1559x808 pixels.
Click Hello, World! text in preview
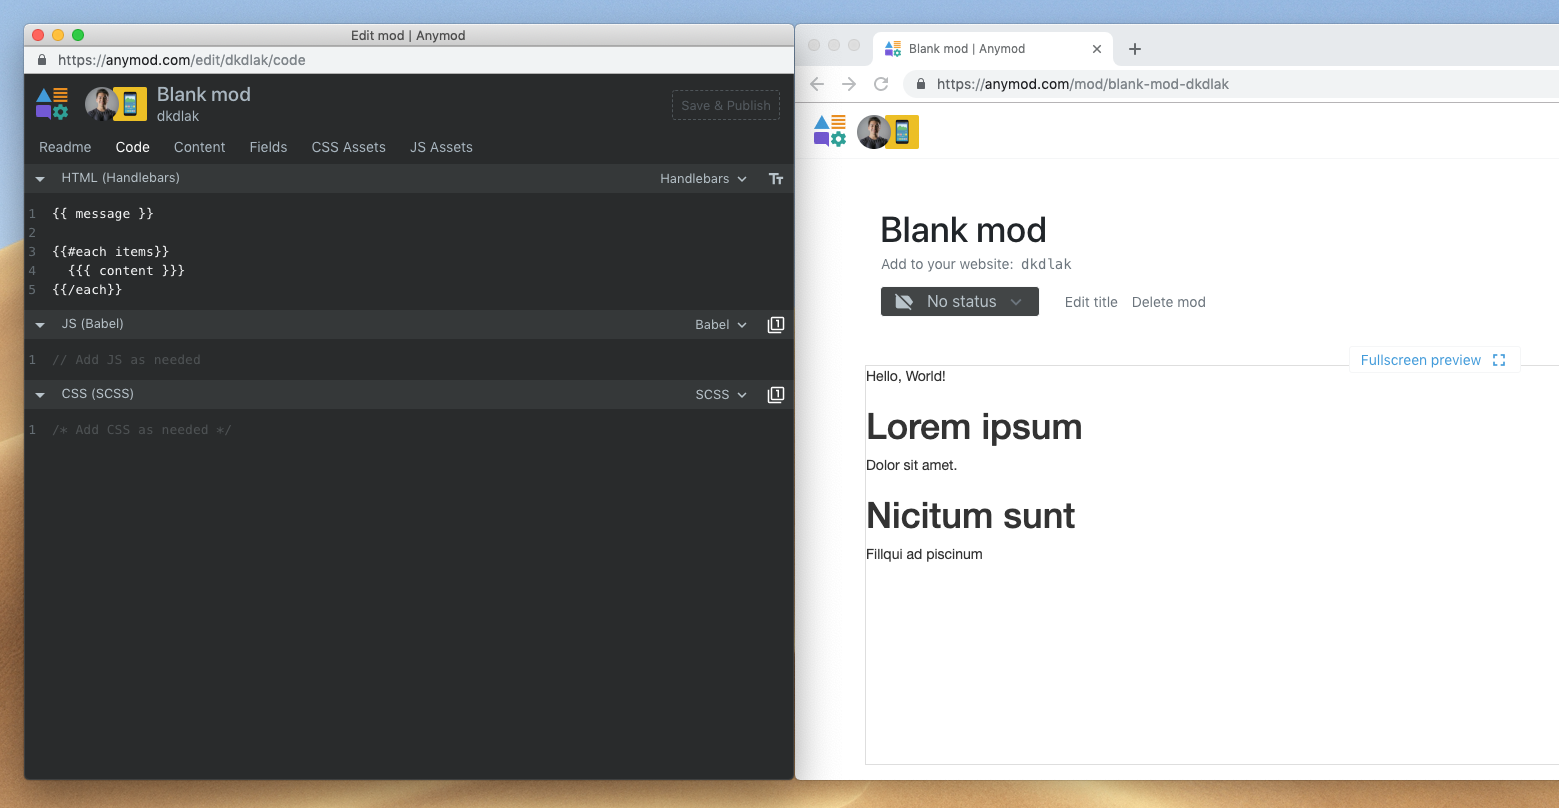click(906, 377)
